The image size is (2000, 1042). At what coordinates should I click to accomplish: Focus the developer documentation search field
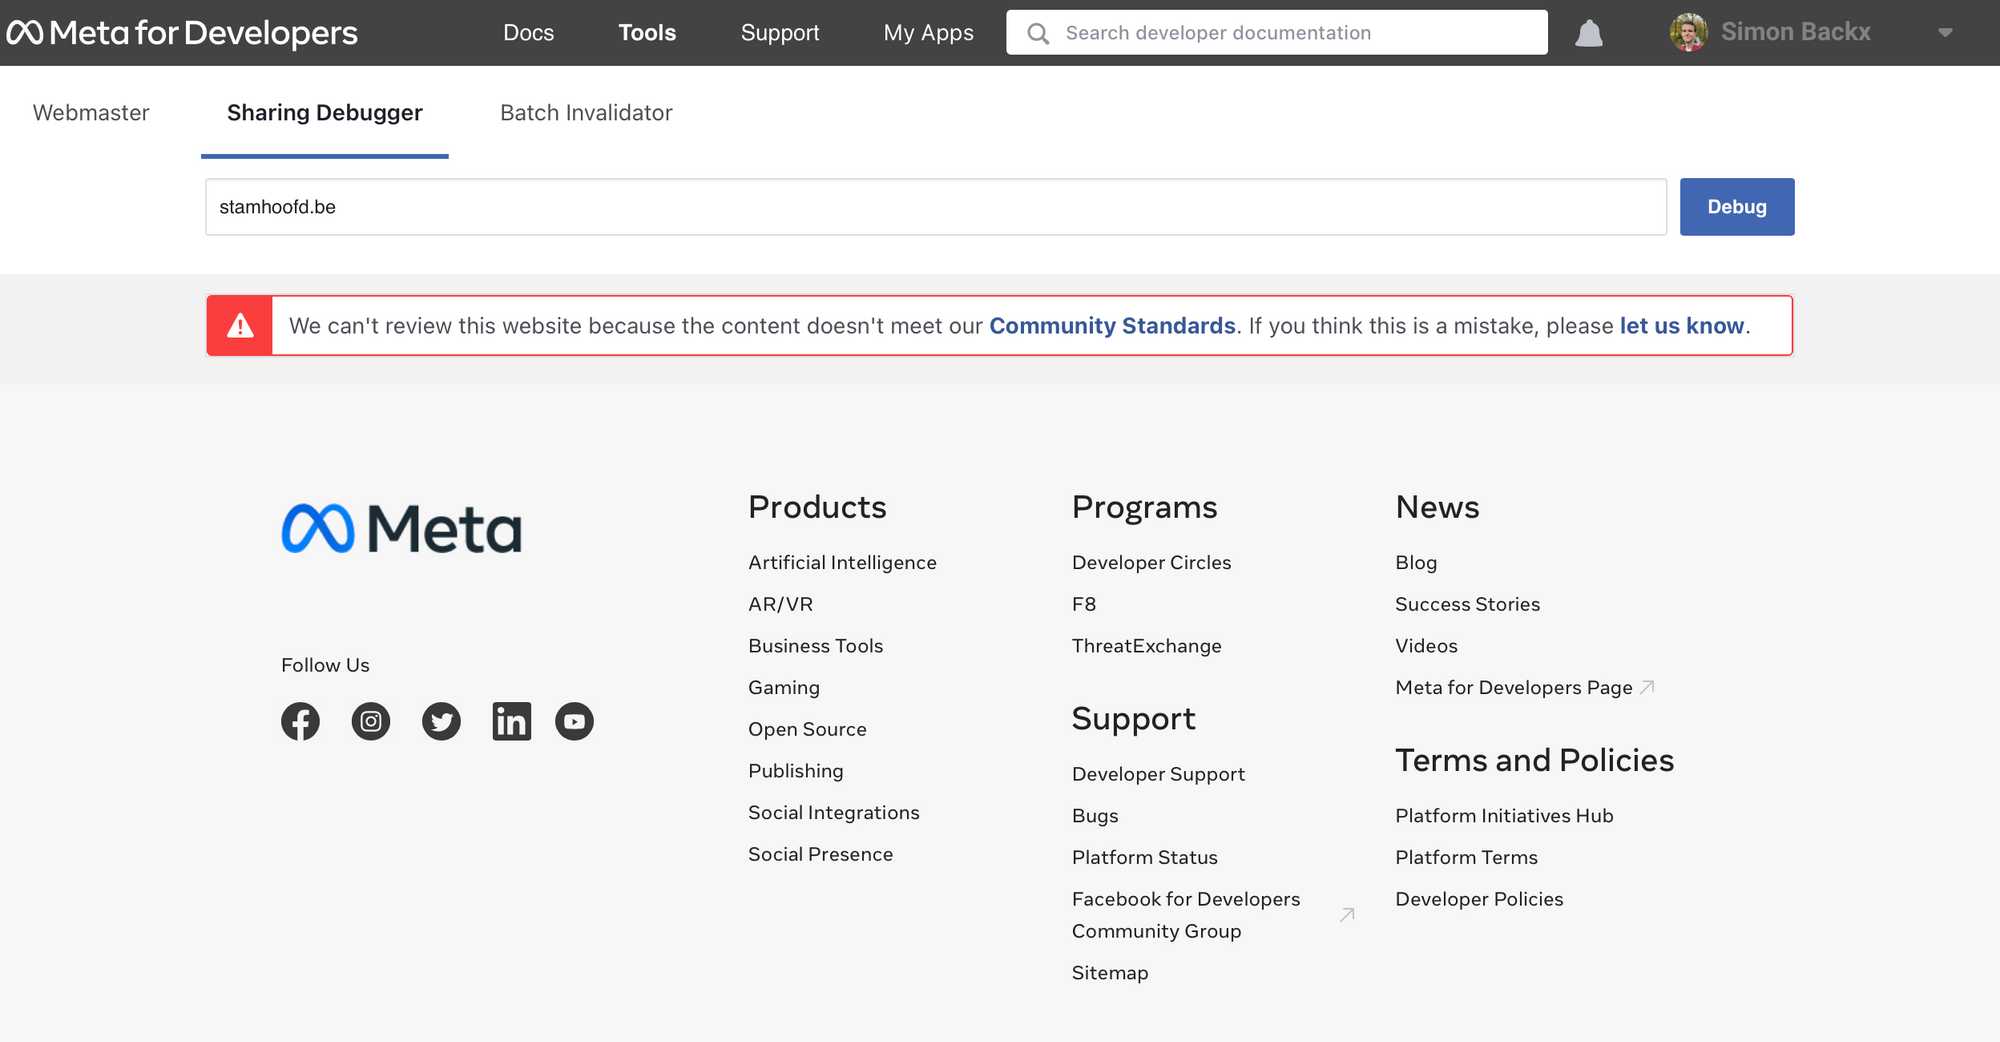coord(1277,33)
